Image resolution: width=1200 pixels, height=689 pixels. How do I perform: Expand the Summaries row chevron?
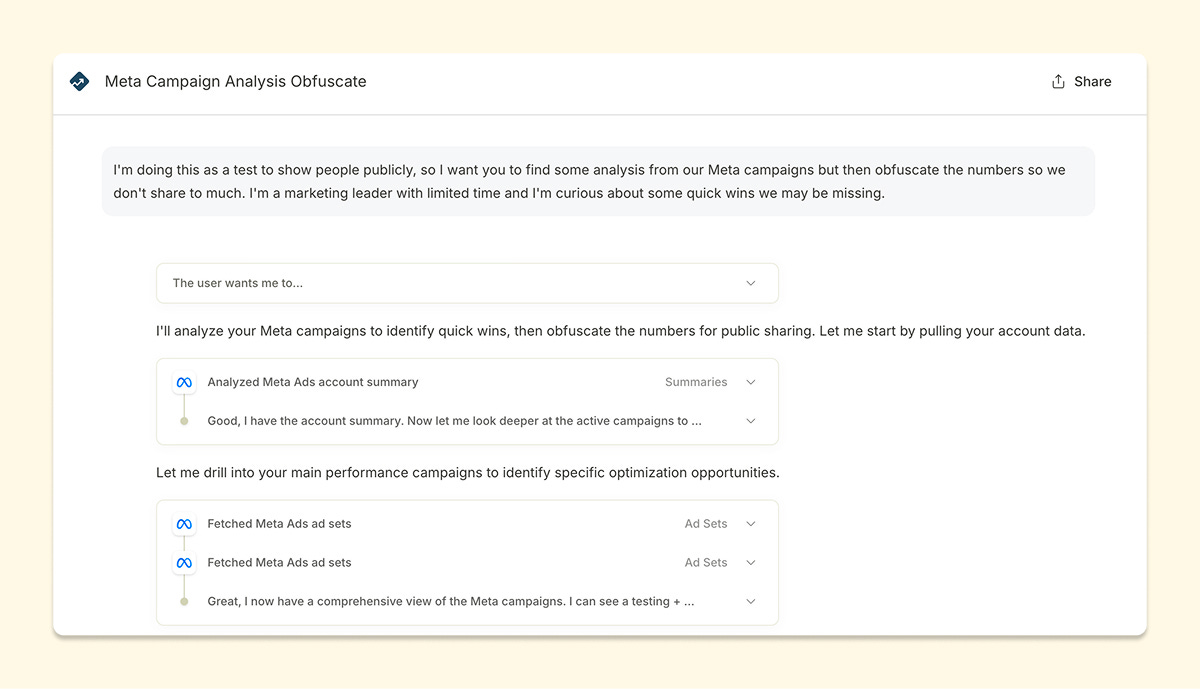pos(751,382)
